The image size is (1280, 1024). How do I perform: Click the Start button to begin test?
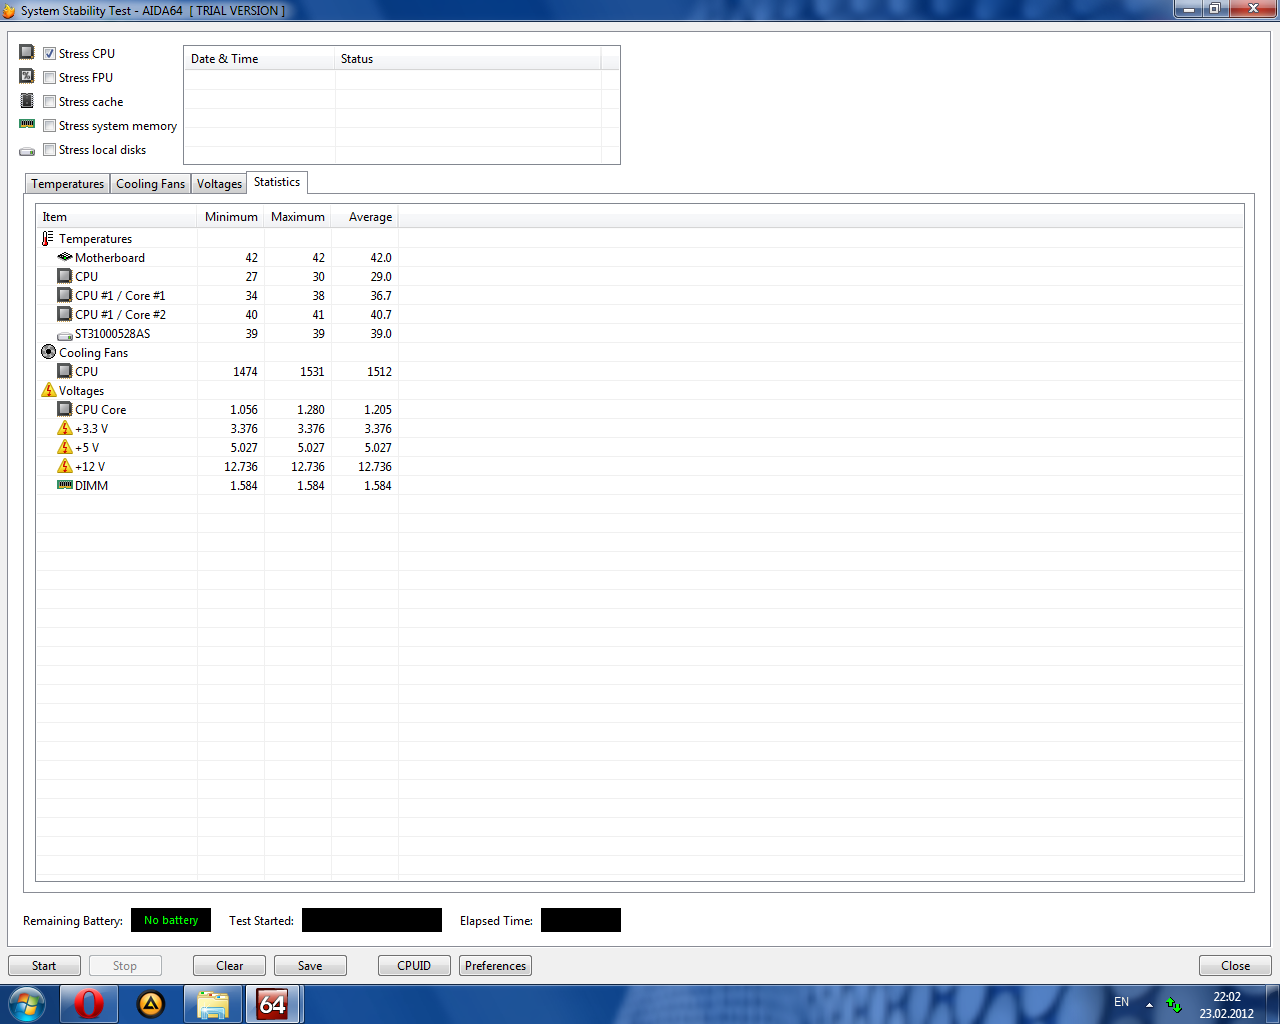coord(44,966)
